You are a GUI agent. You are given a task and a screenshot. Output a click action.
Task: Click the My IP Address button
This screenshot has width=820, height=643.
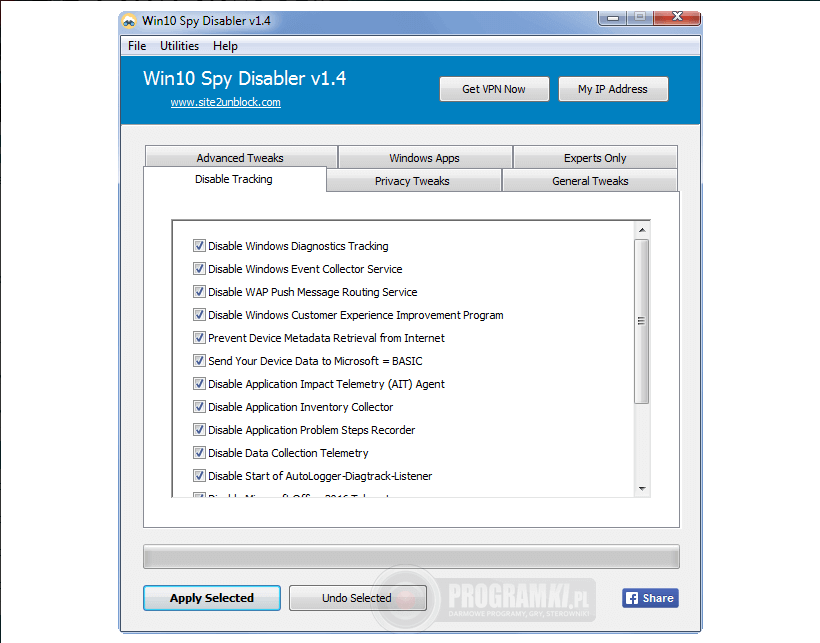[x=613, y=89]
